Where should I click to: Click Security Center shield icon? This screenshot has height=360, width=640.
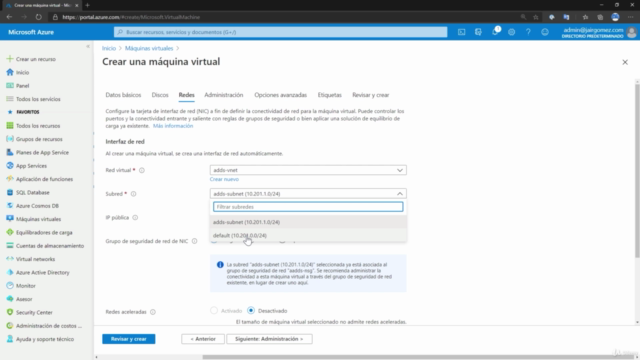coord(10,312)
